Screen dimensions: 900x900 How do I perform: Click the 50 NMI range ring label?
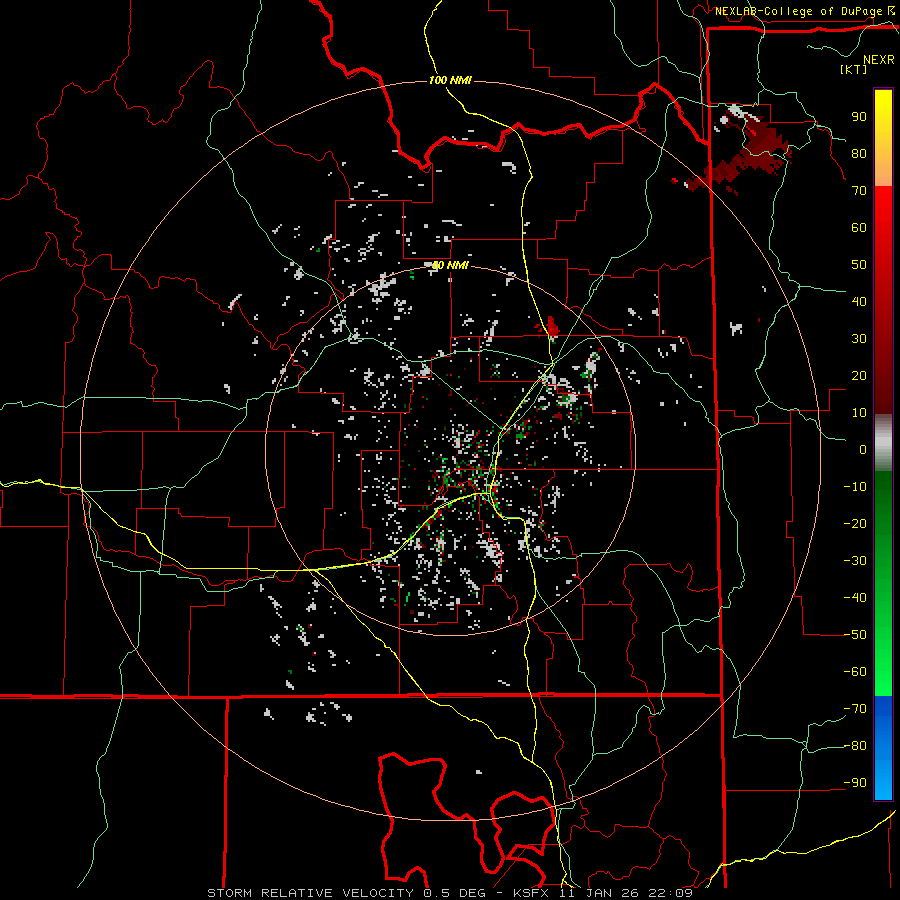click(x=450, y=265)
